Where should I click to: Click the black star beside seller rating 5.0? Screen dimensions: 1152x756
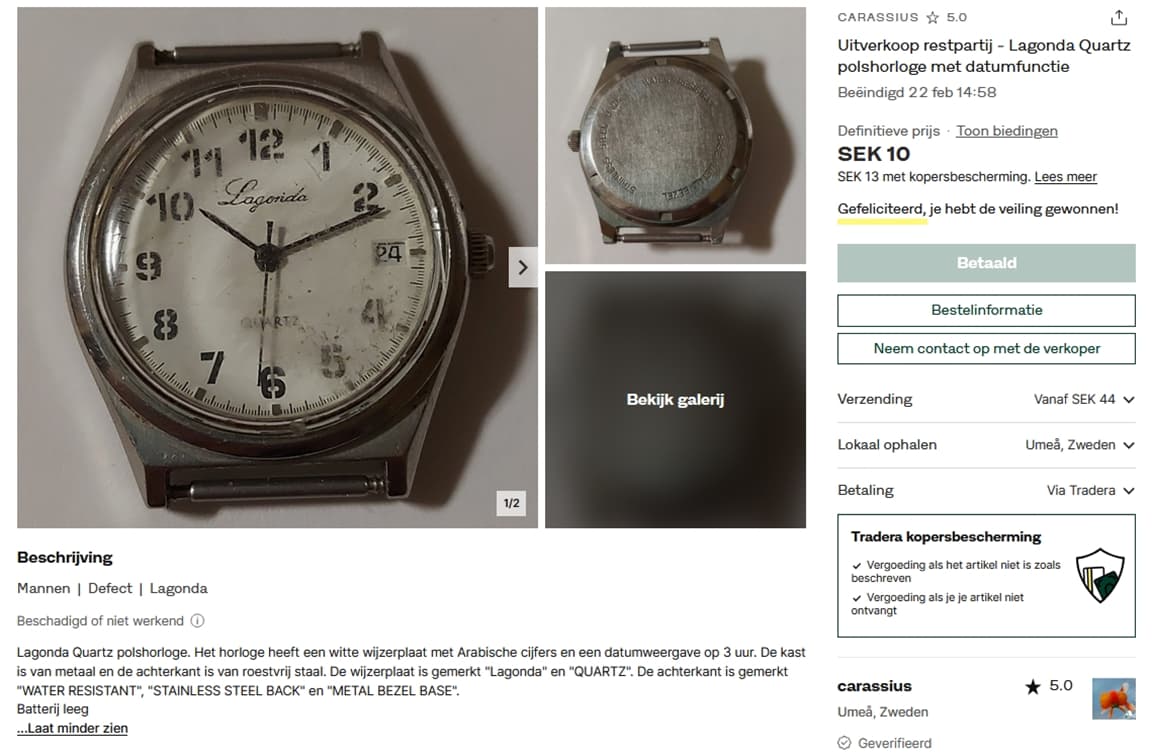coord(1033,687)
